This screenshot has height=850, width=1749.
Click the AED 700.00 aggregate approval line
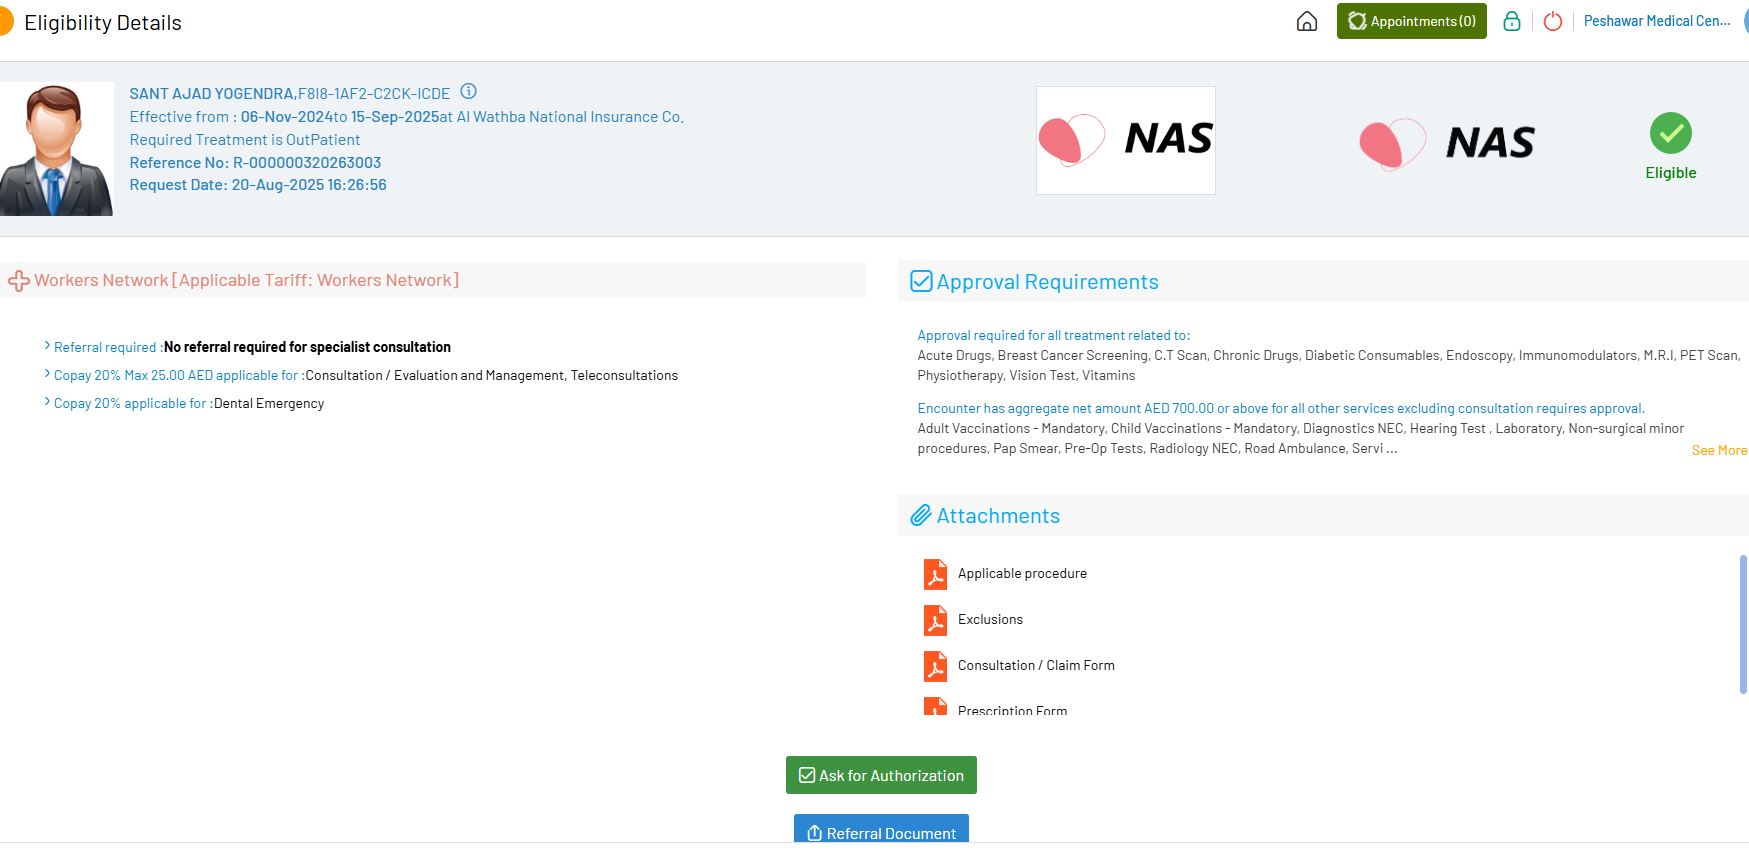(1281, 409)
